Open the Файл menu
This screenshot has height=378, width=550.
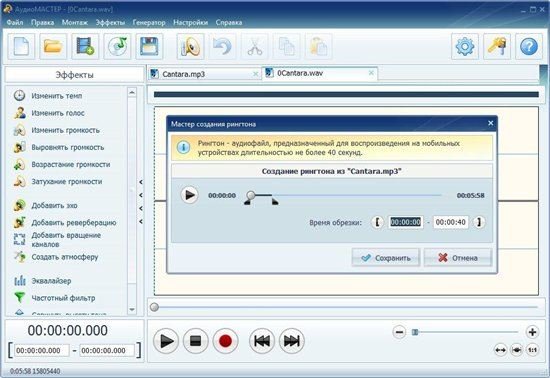coord(15,22)
